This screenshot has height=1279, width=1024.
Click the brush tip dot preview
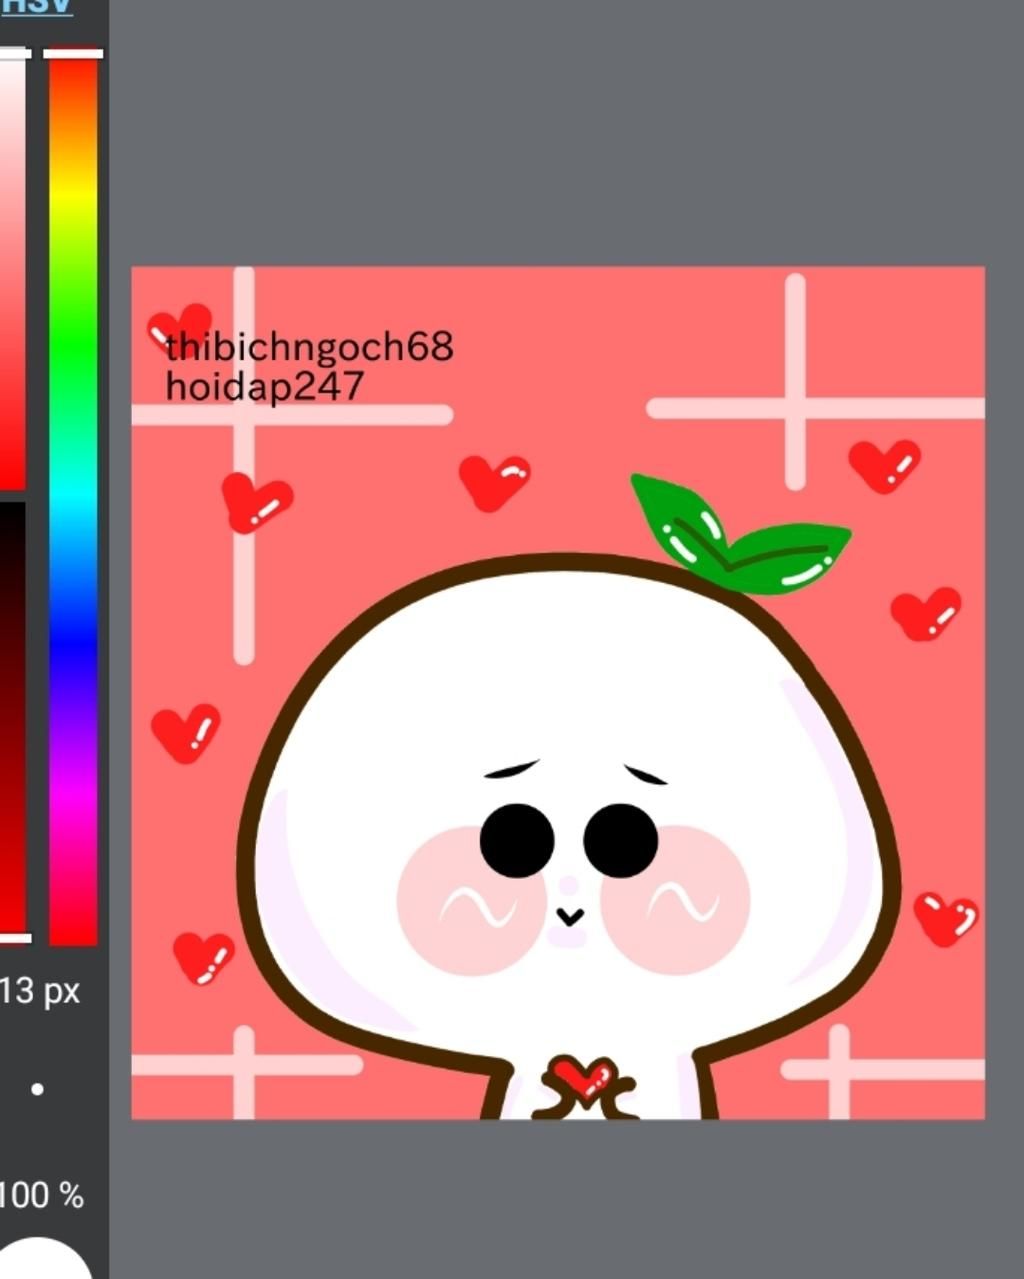click(x=37, y=1089)
